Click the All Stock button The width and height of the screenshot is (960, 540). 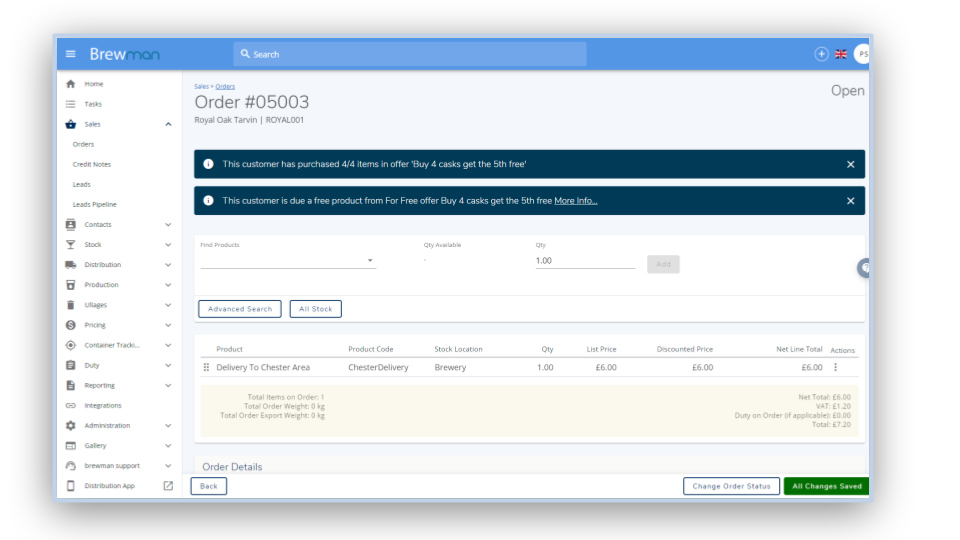pos(316,309)
